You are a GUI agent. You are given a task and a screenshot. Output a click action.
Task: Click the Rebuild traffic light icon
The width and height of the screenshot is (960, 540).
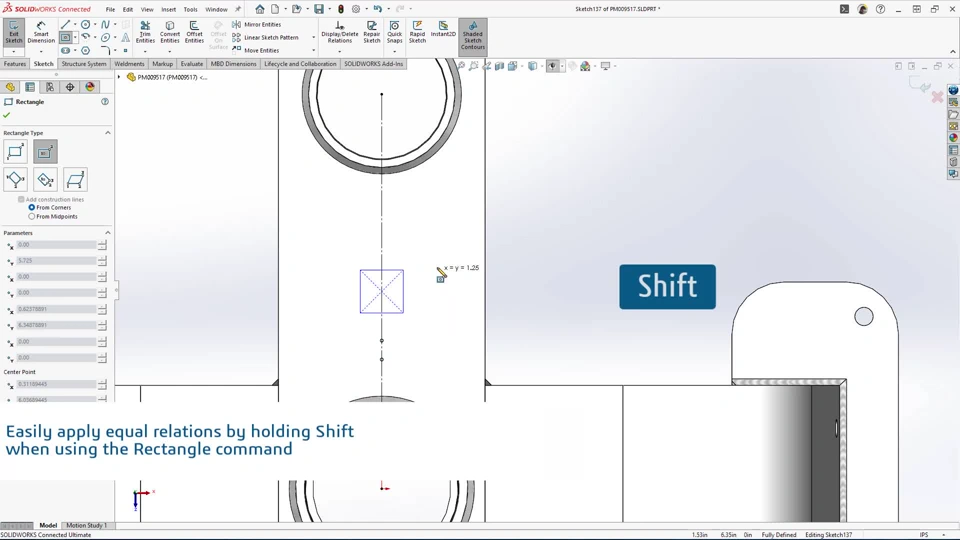341,9
